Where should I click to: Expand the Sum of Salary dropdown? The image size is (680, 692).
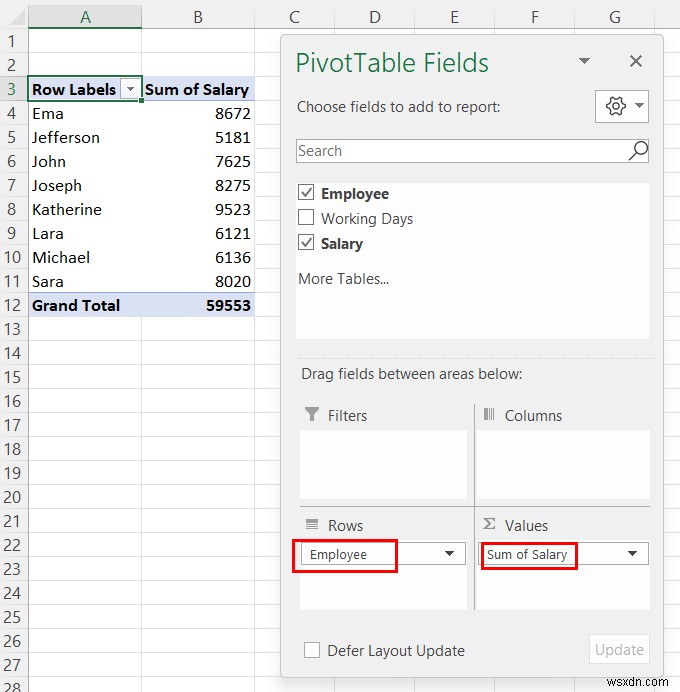tap(632, 554)
